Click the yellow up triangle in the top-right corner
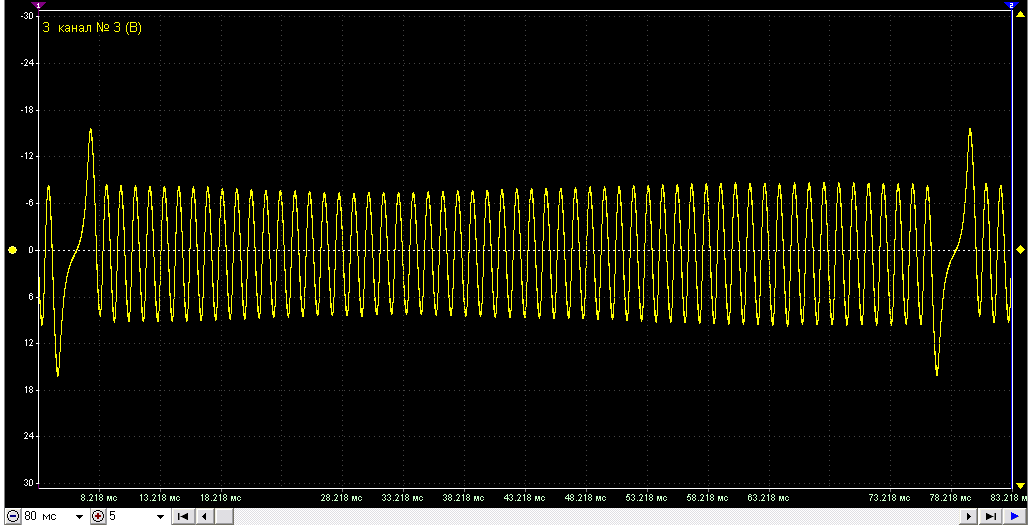Viewport: 1029px width, 525px height. [x=1020, y=14]
